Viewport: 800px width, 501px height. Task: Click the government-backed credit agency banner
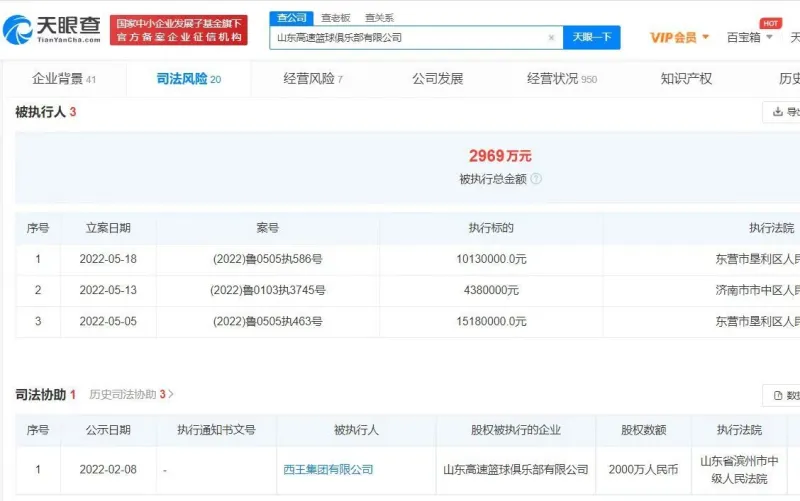[x=179, y=30]
